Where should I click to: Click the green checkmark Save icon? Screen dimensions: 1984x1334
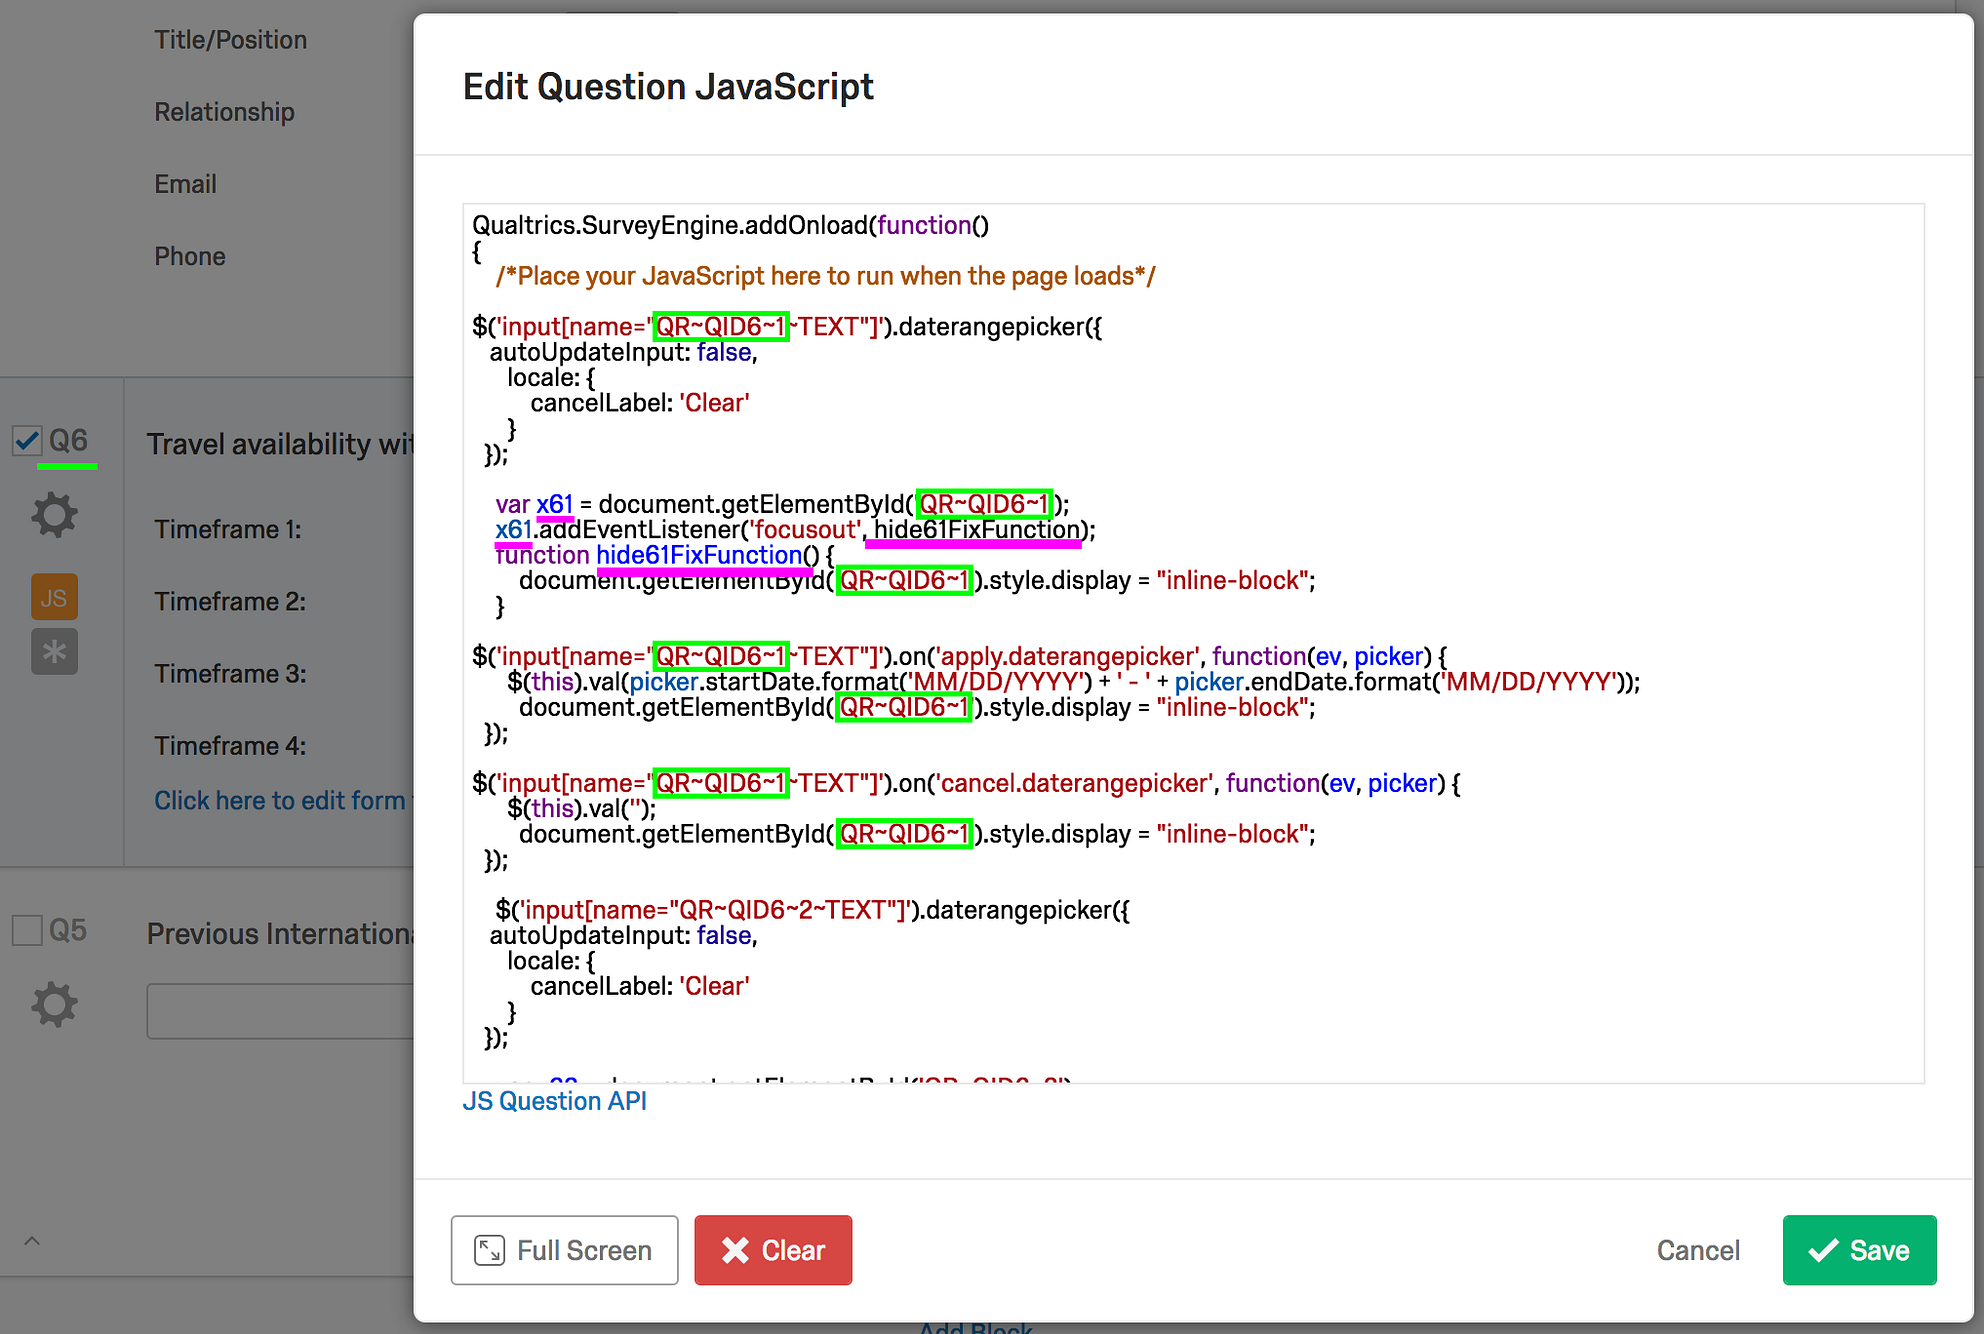[x=1825, y=1250]
